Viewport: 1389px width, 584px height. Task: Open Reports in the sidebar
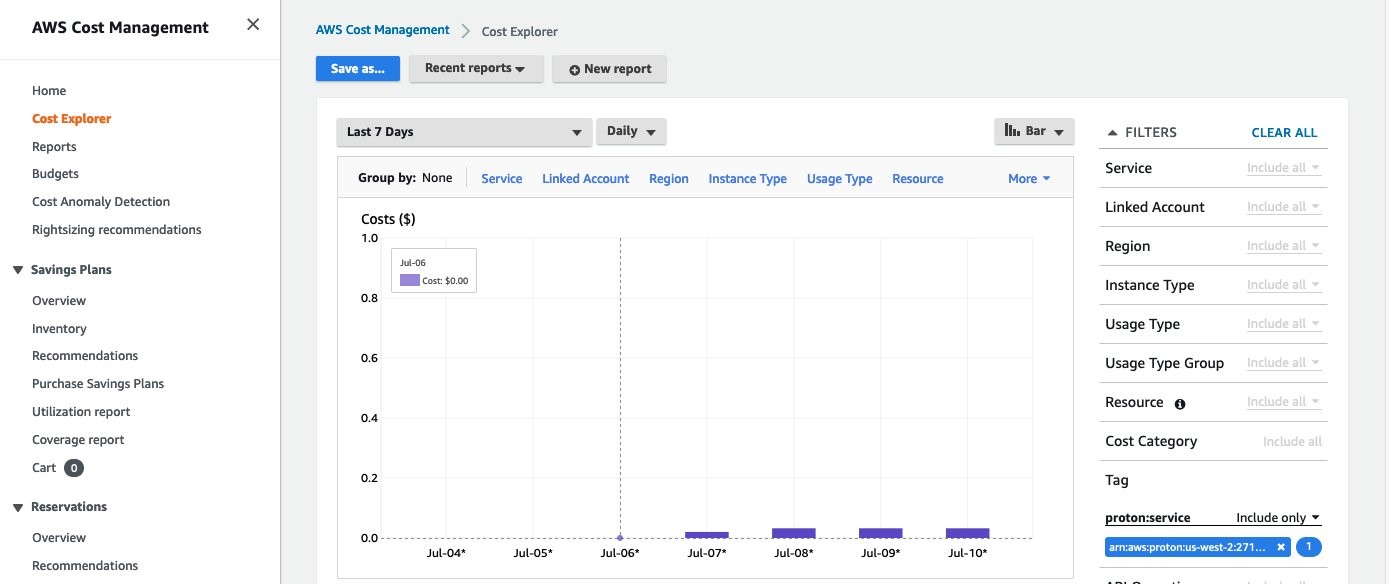(54, 147)
